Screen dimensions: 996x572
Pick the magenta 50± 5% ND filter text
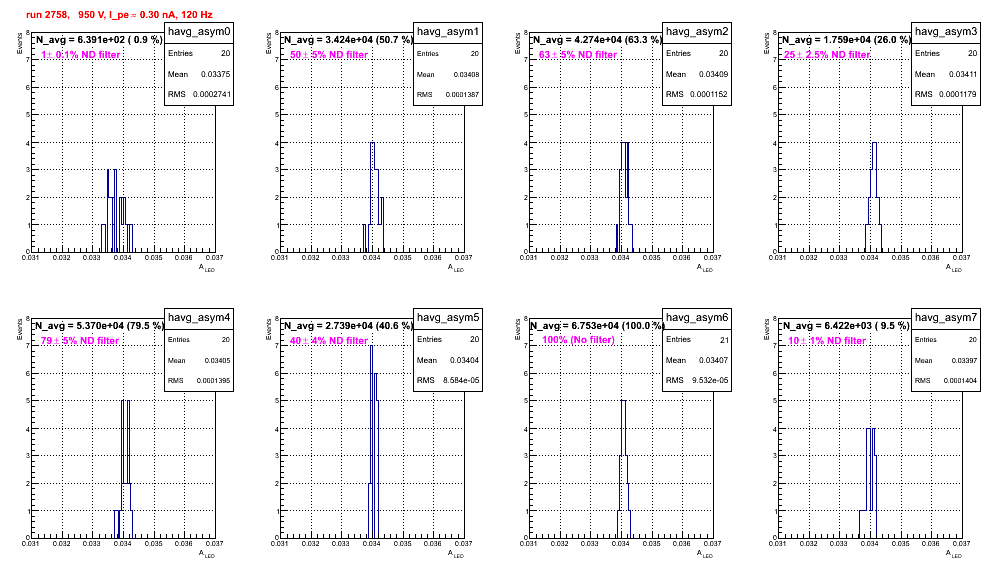[329, 55]
